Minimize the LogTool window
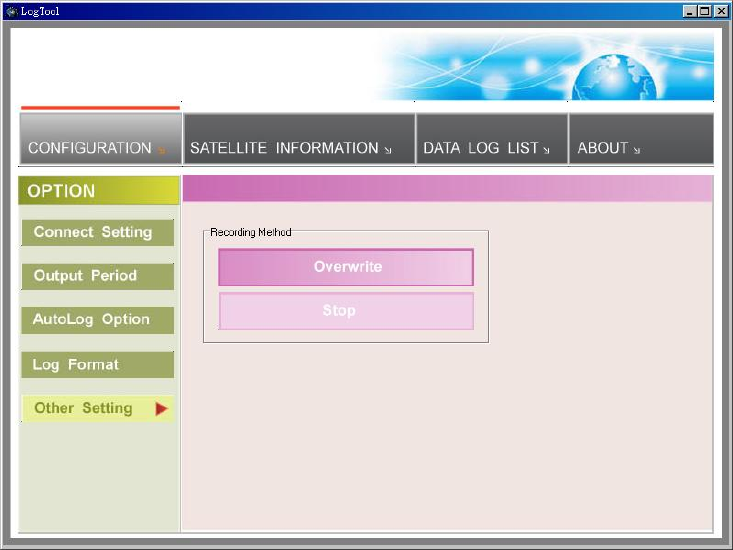 tap(689, 11)
